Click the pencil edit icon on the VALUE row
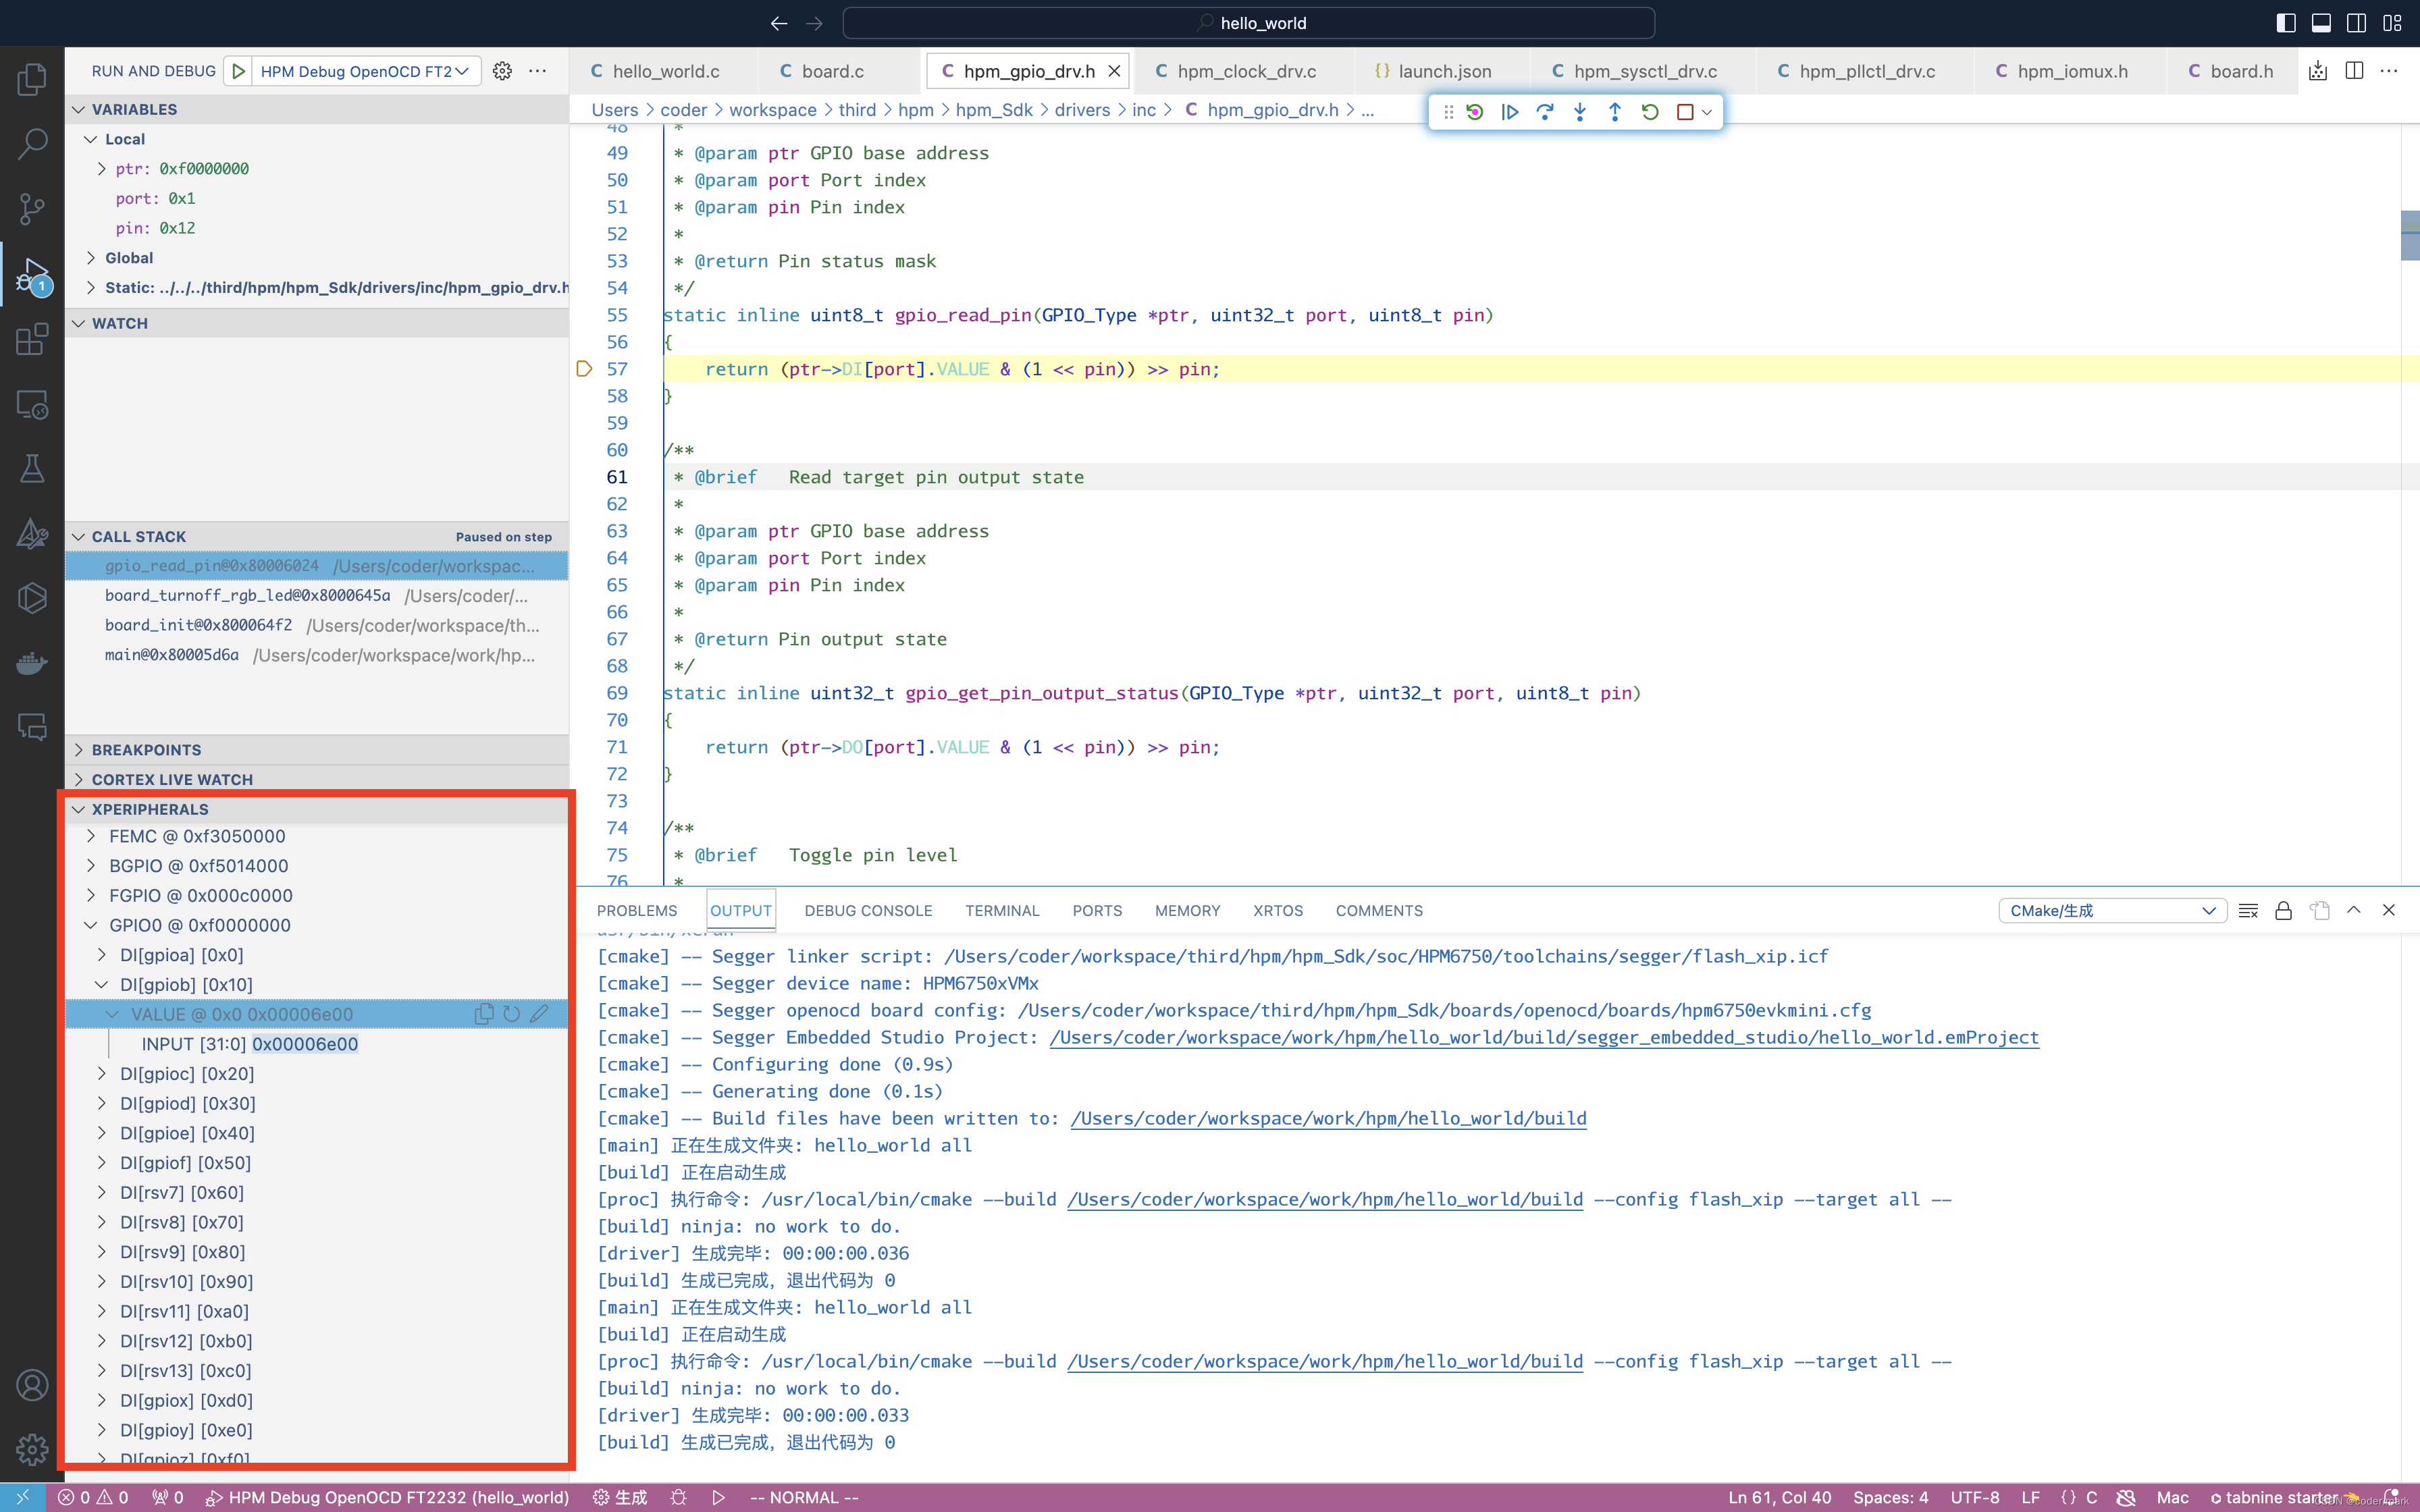 pos(540,1014)
